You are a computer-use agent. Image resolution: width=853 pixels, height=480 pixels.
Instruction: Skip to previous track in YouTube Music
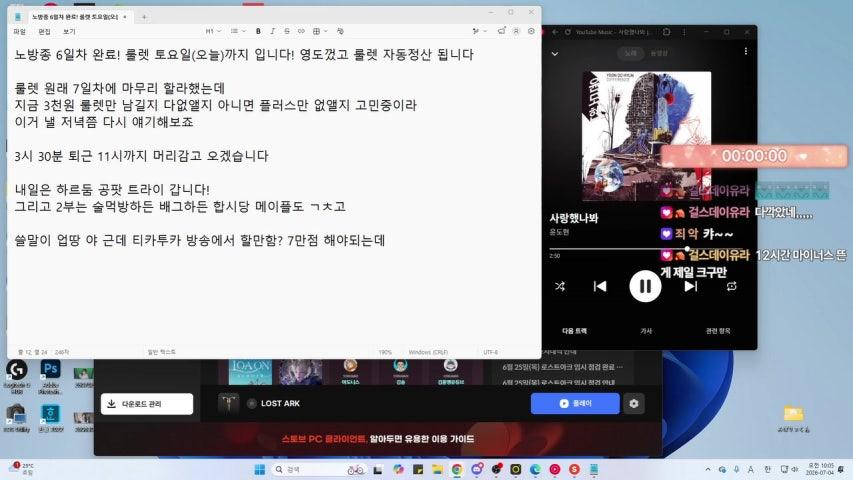pyautogui.click(x=599, y=286)
